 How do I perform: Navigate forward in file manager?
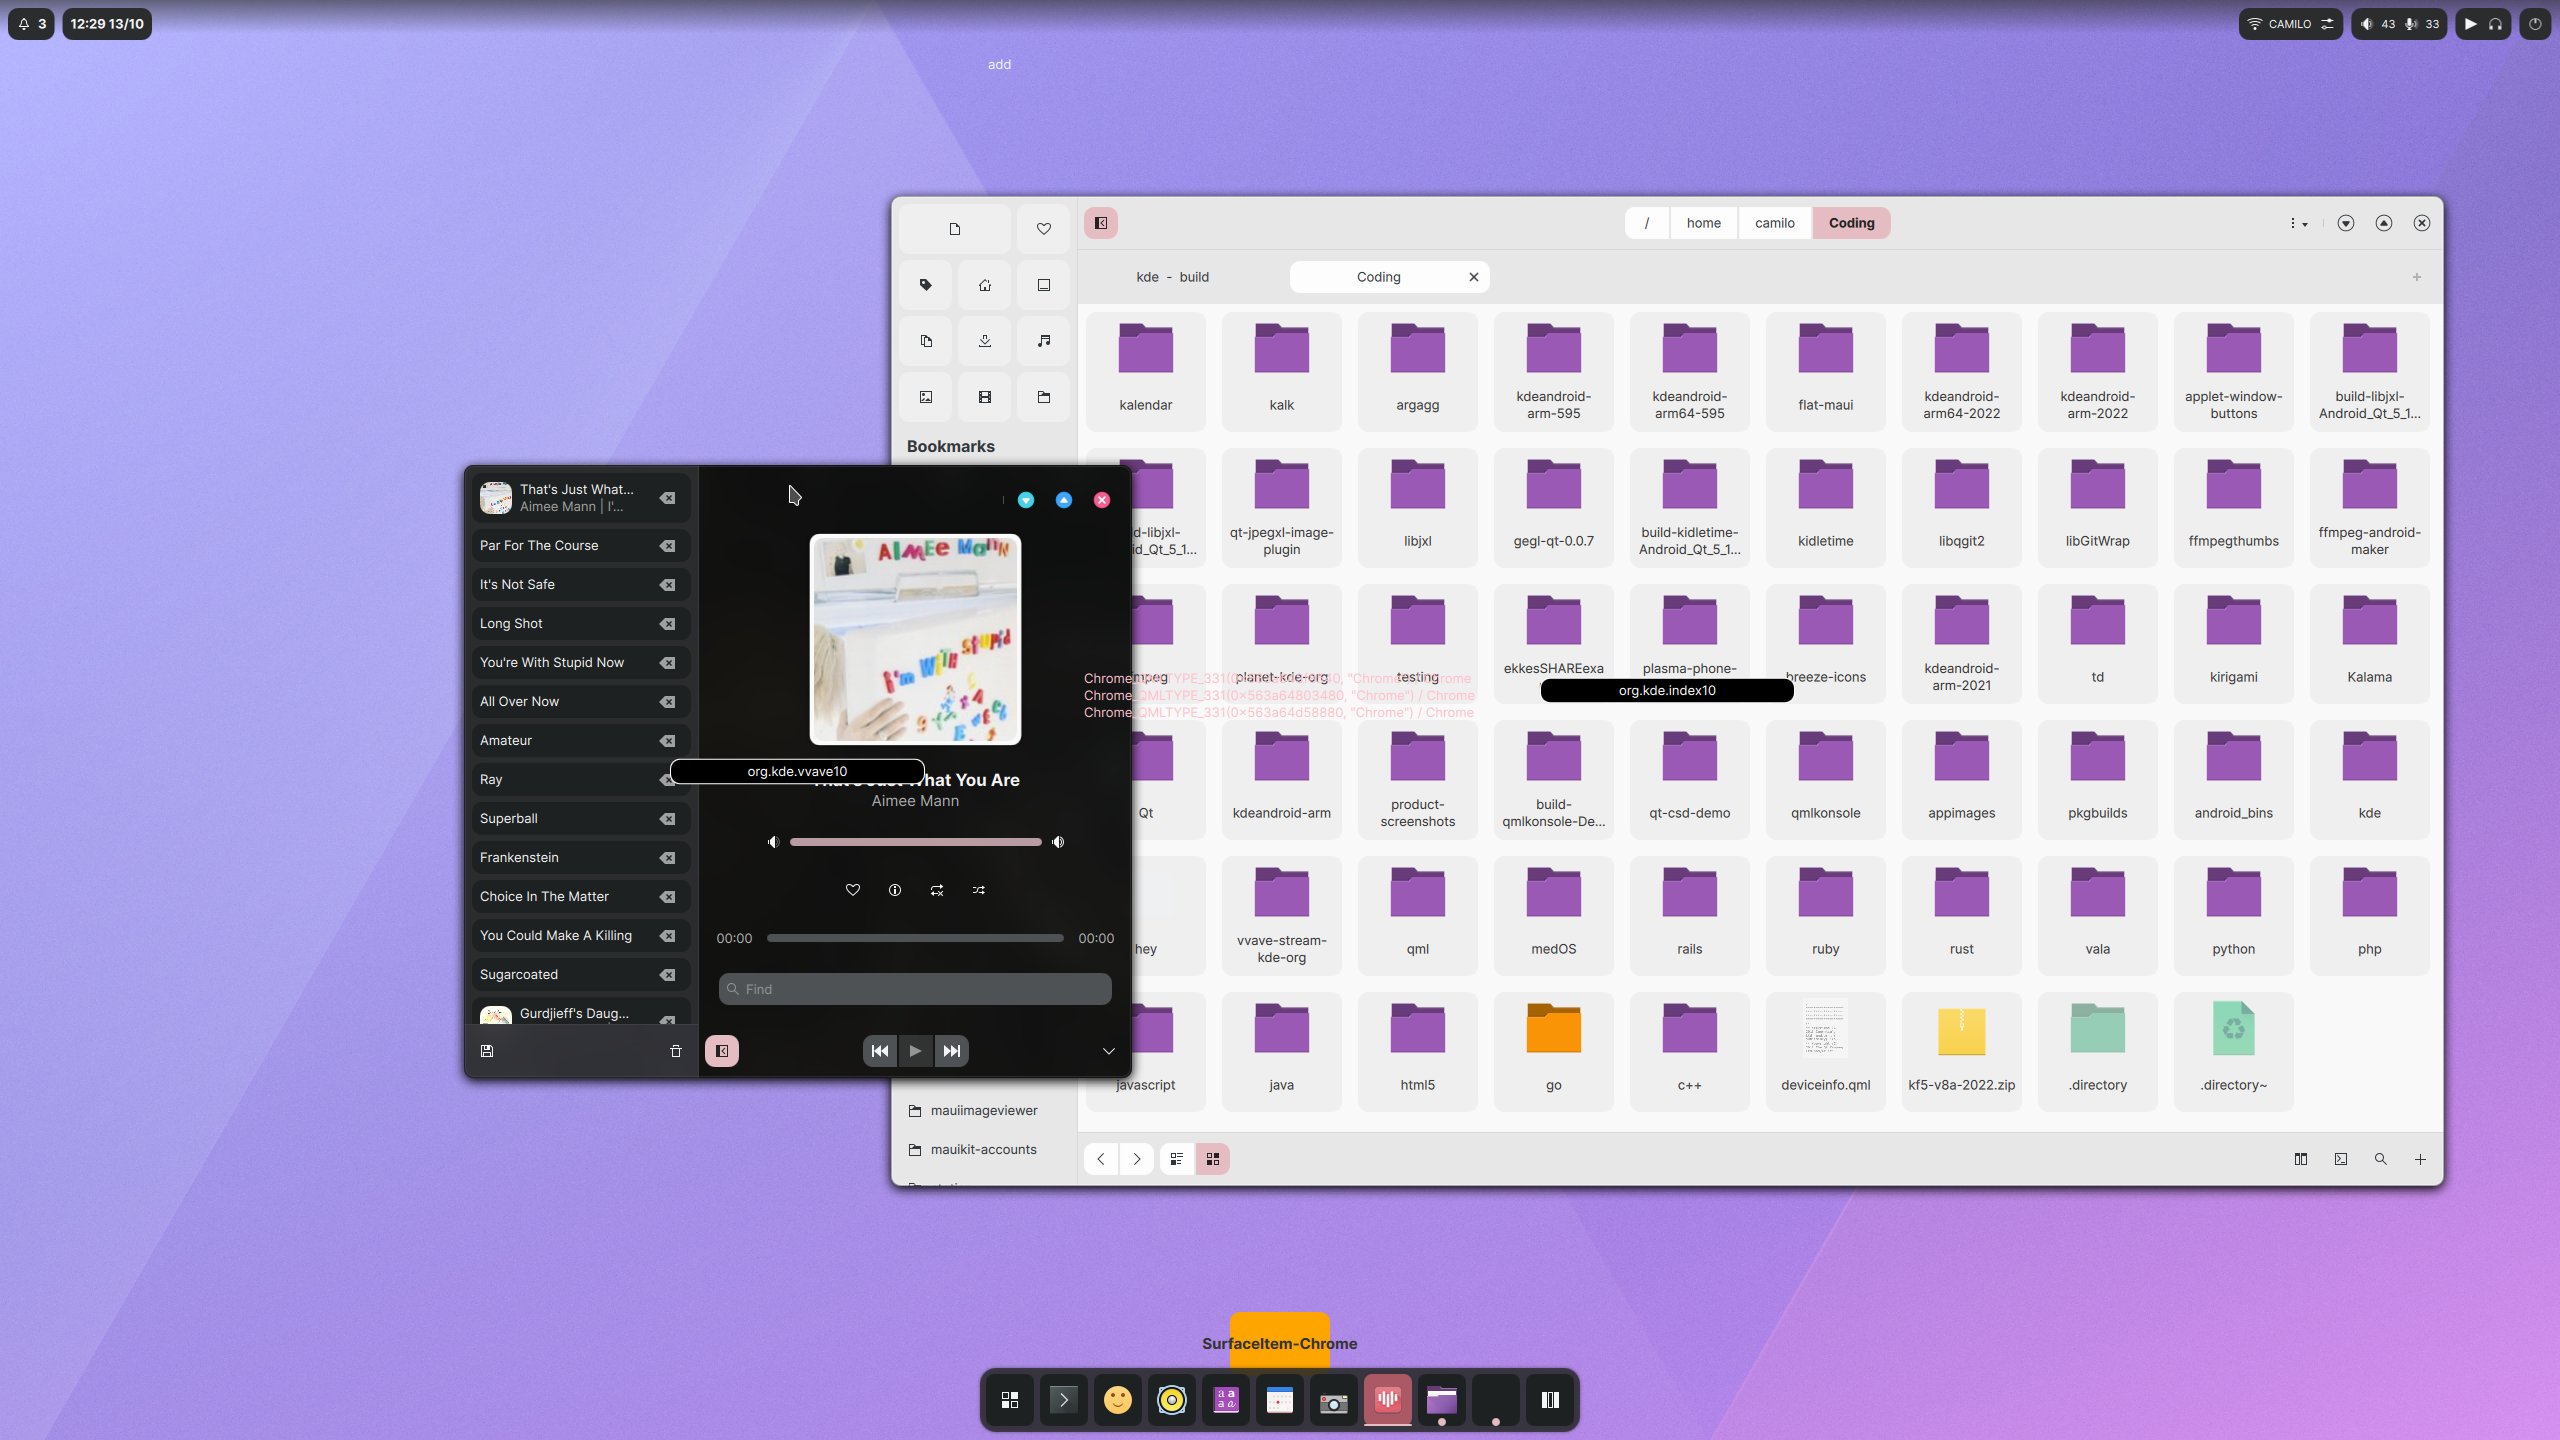(1137, 1159)
